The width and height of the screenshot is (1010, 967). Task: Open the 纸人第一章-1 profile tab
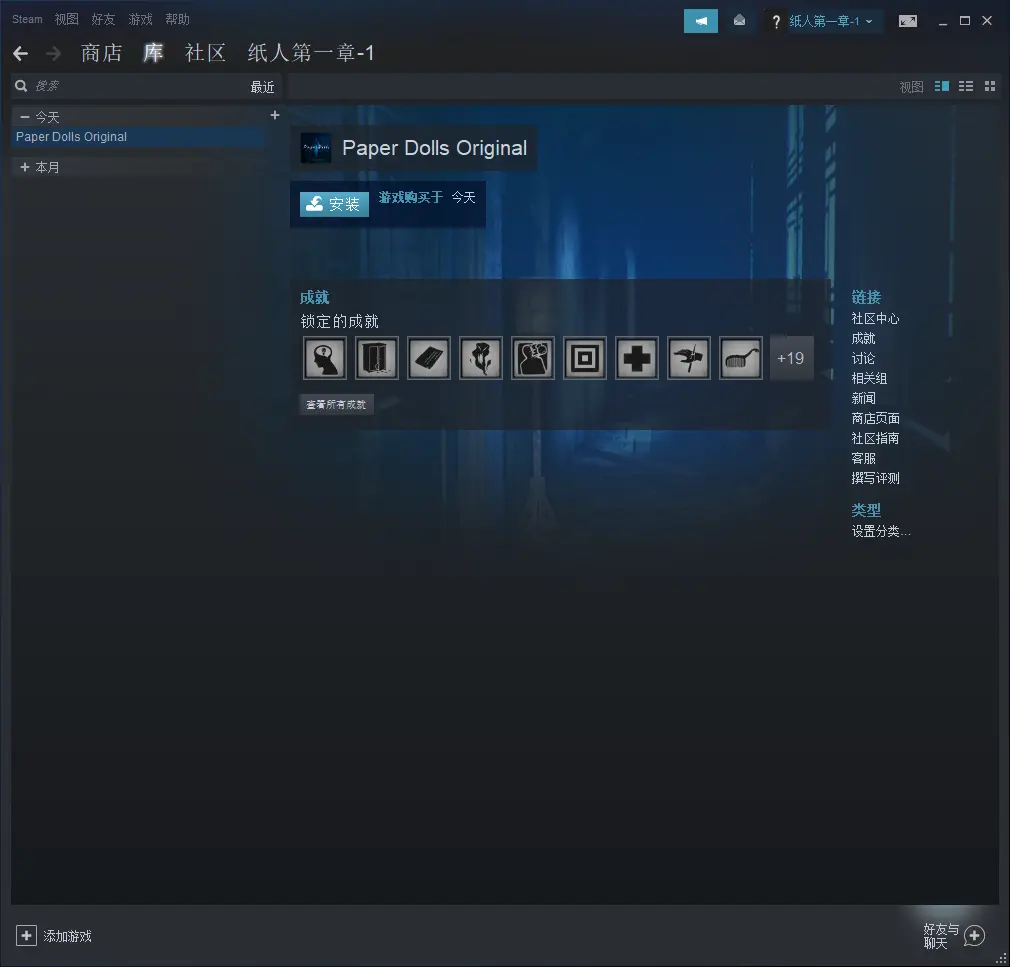[x=311, y=53]
